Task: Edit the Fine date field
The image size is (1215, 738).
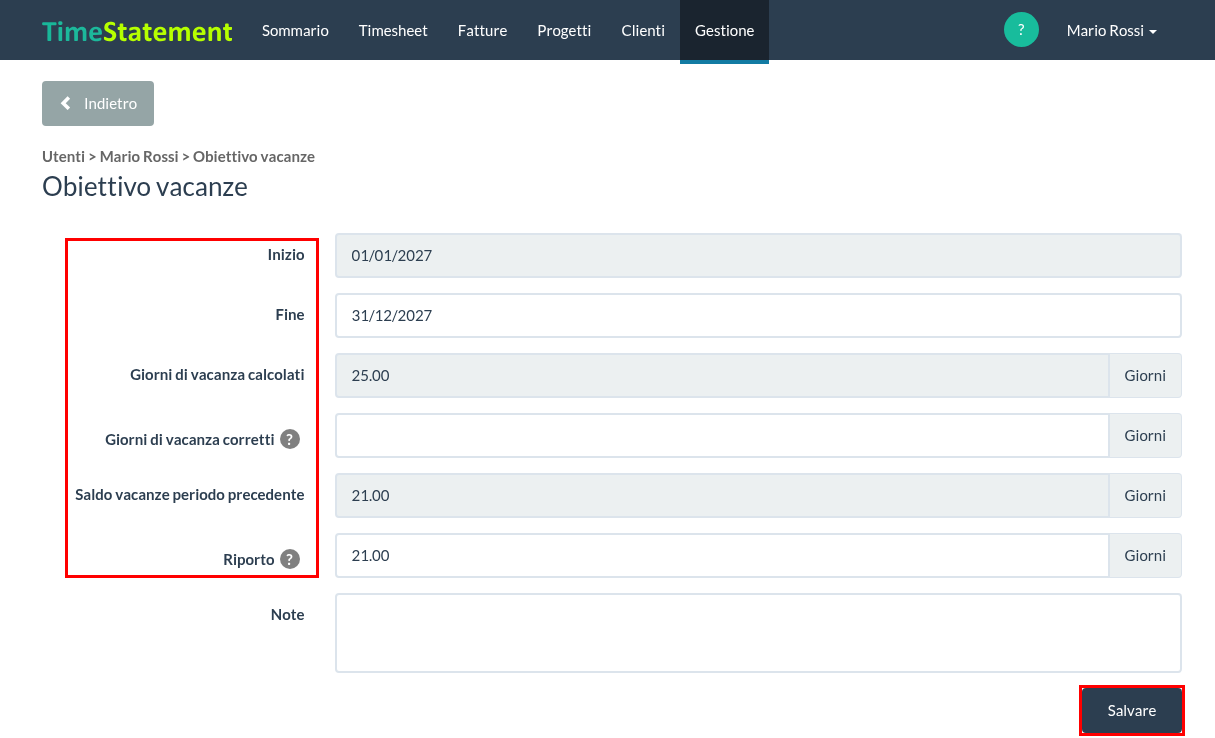Action: coord(758,315)
